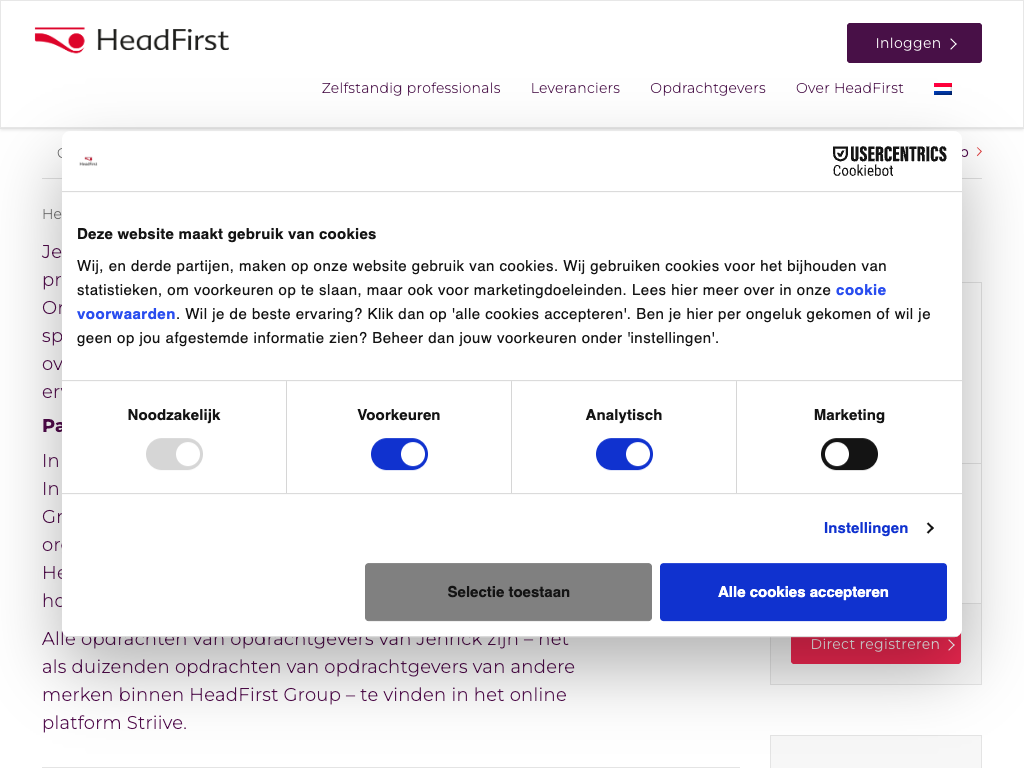This screenshot has height=768, width=1024.
Task: Expand the Instellingen cookie settings
Action: point(866,528)
